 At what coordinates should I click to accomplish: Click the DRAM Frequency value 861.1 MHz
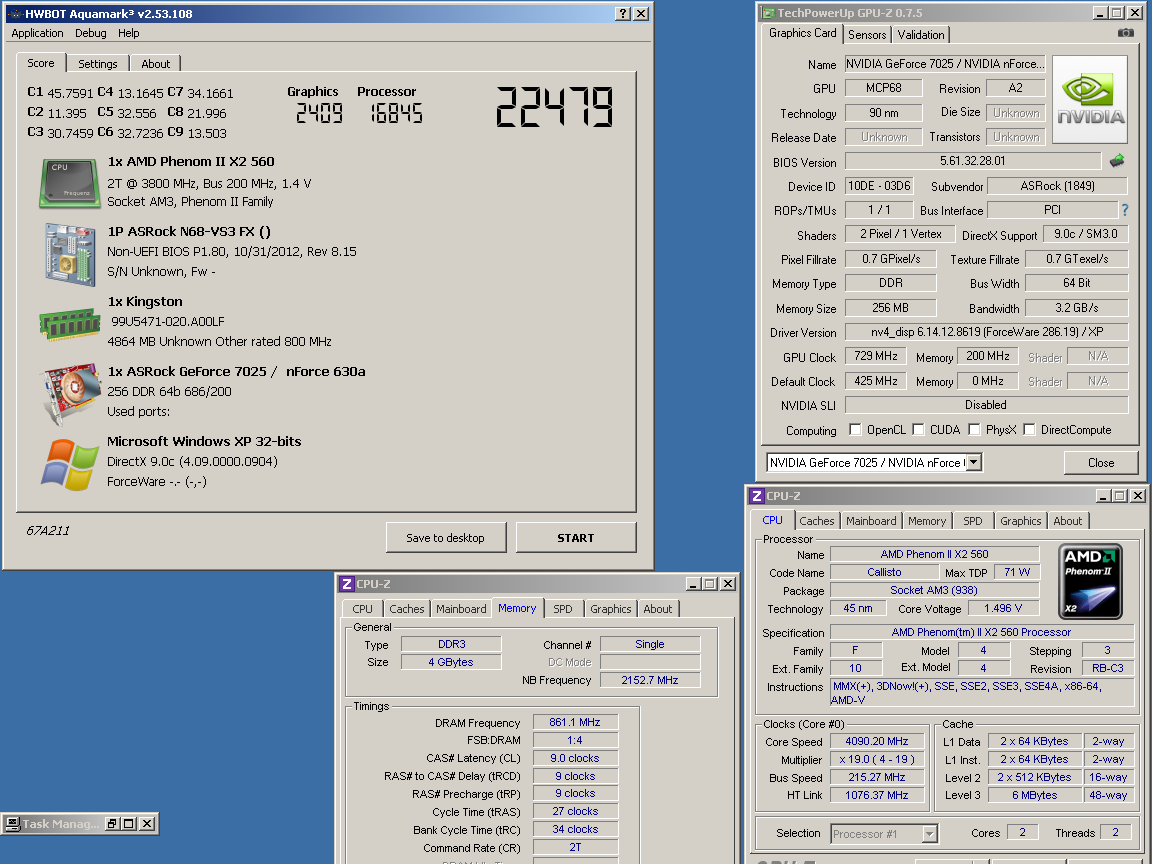(x=575, y=722)
